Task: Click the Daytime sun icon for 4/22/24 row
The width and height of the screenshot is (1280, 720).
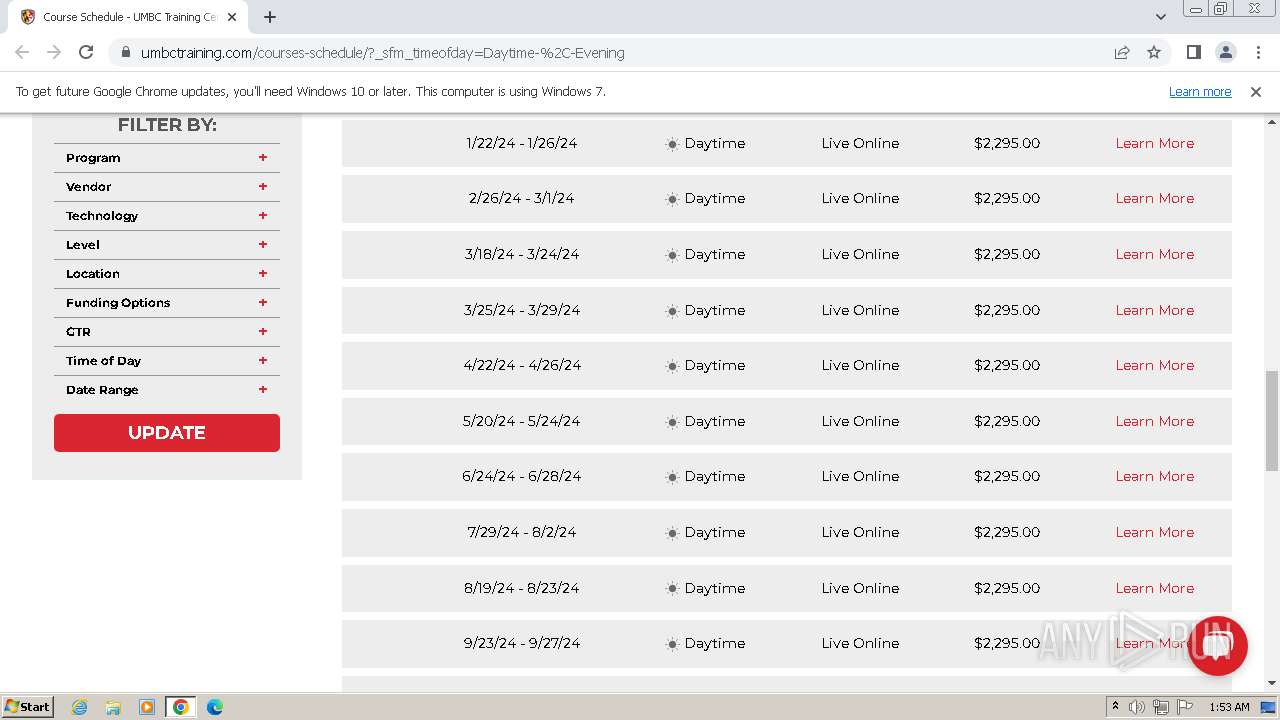Action: click(672, 366)
